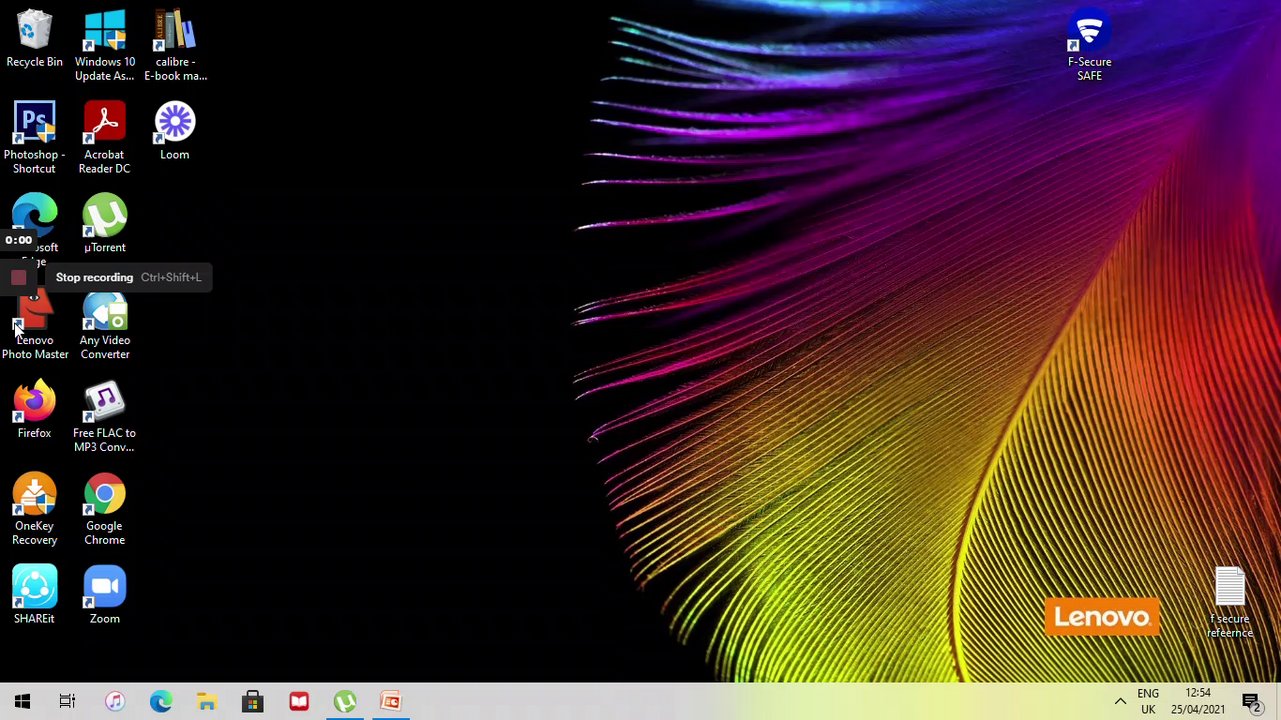1281x720 pixels.
Task: Switch to the PowerPoint taskbar app
Action: coord(390,702)
